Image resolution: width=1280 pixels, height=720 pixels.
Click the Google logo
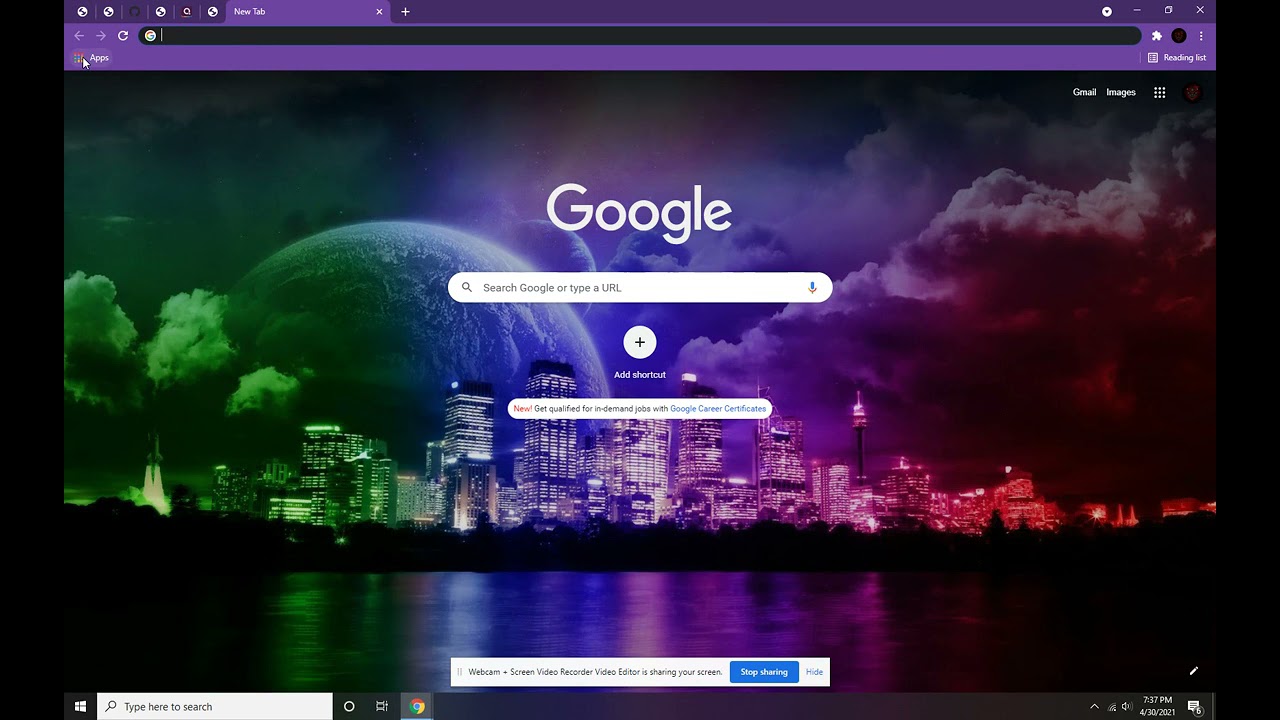(x=639, y=212)
